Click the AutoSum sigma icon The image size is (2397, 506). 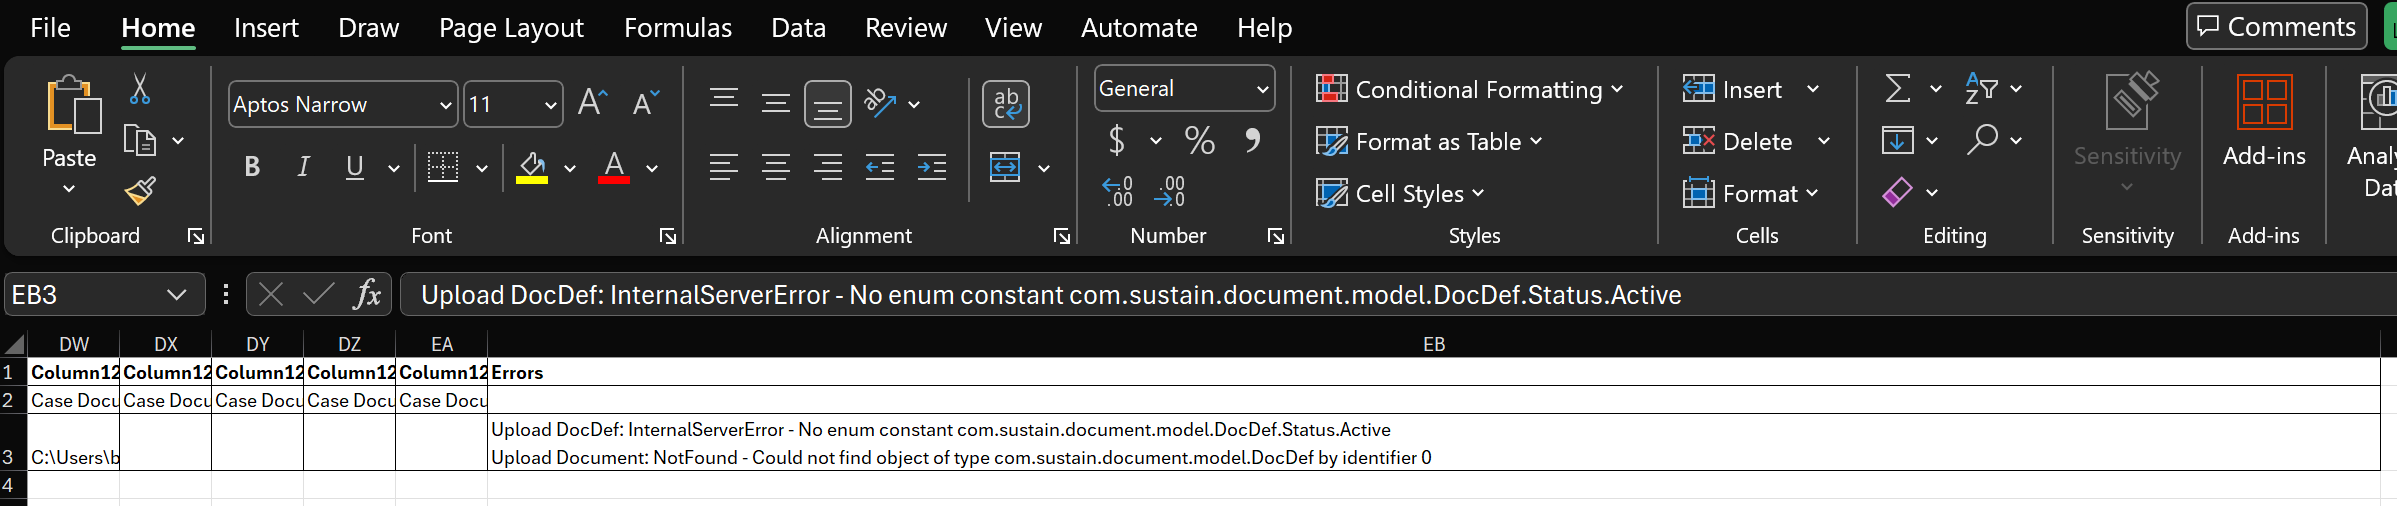pyautogui.click(x=1897, y=89)
